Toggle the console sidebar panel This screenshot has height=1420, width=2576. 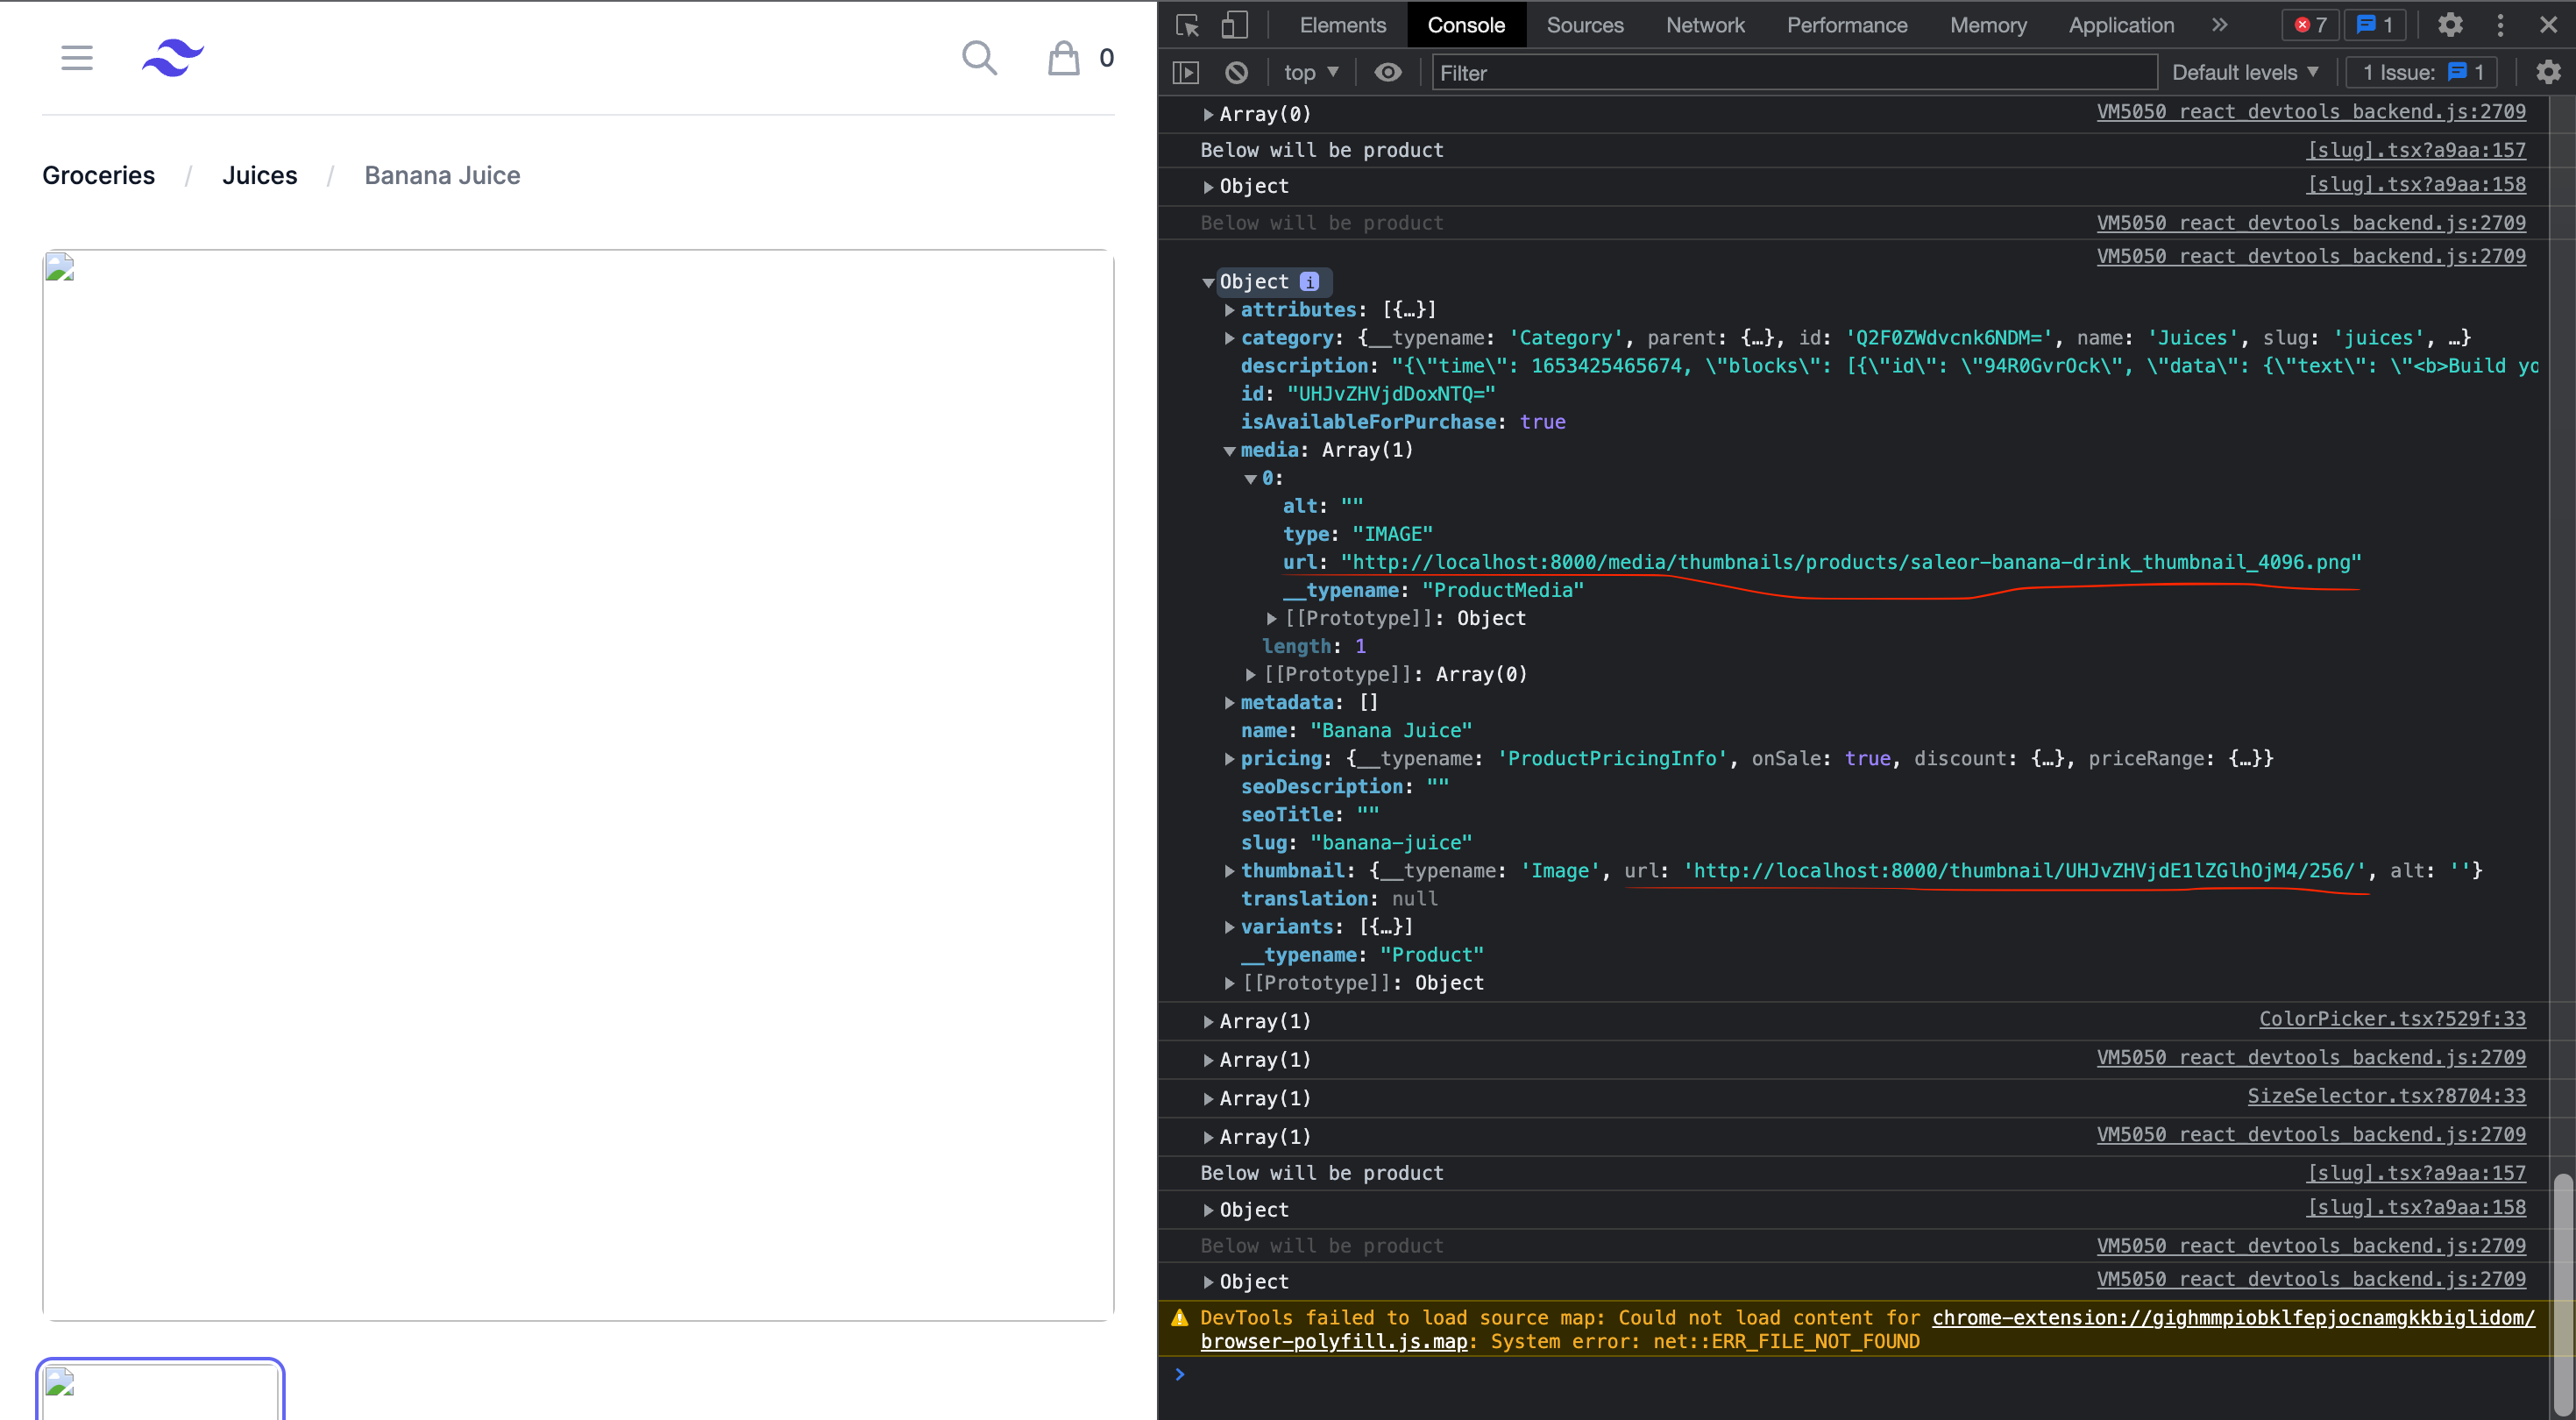(x=1188, y=72)
